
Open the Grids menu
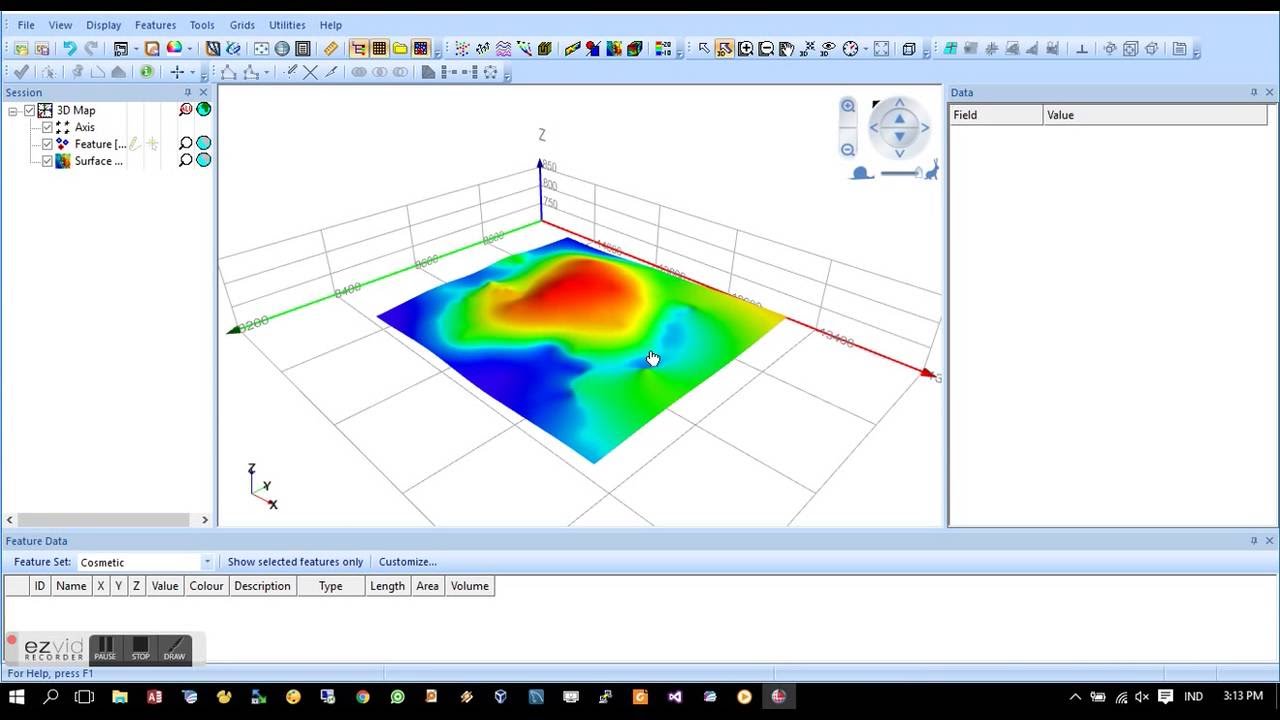pyautogui.click(x=242, y=25)
